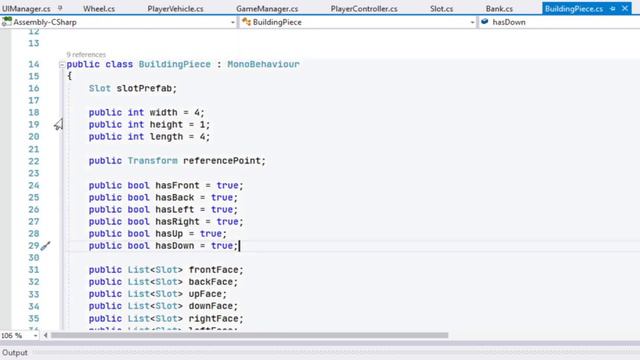Click the length variable on line 20

point(166,137)
